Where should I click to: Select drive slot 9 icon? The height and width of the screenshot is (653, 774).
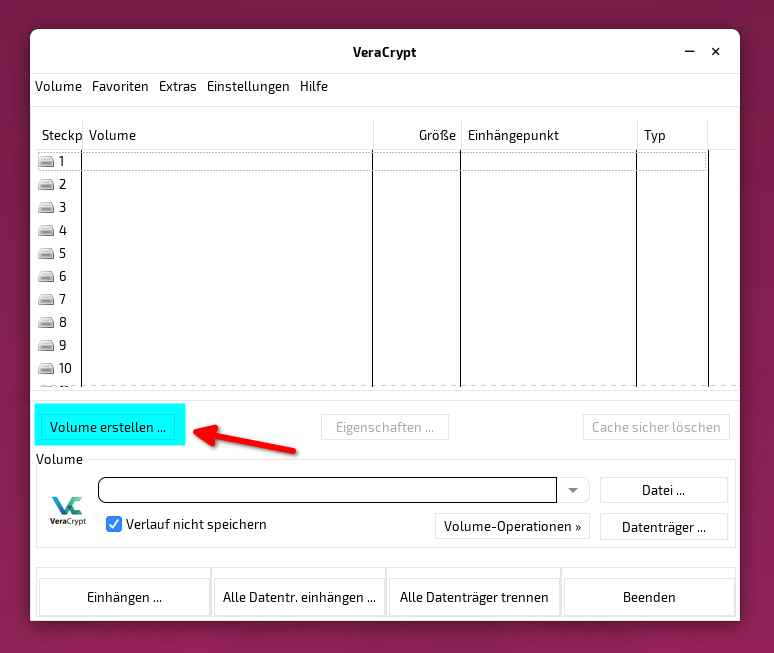[x=46, y=346]
